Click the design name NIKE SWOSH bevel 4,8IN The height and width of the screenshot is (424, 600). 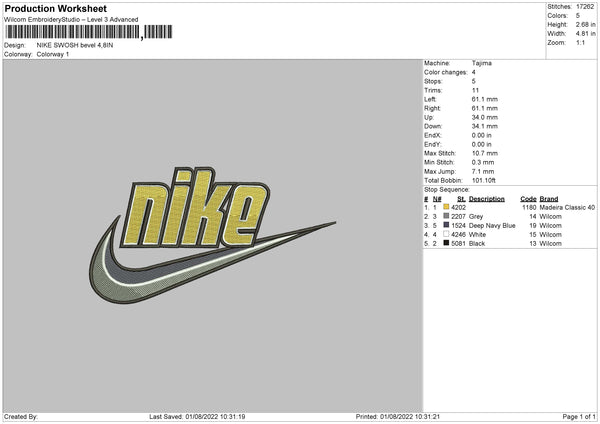coord(75,45)
